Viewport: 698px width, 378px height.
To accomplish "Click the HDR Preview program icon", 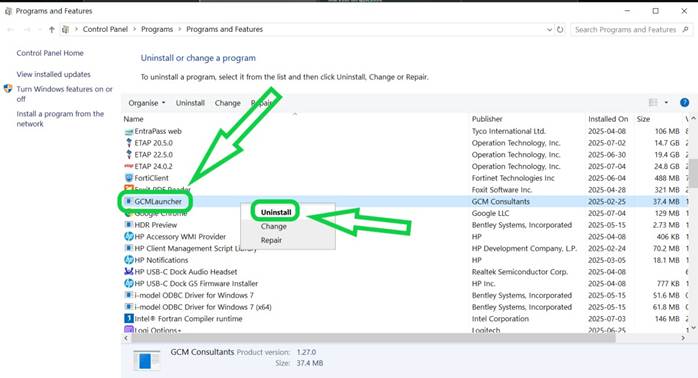I will click(x=129, y=225).
